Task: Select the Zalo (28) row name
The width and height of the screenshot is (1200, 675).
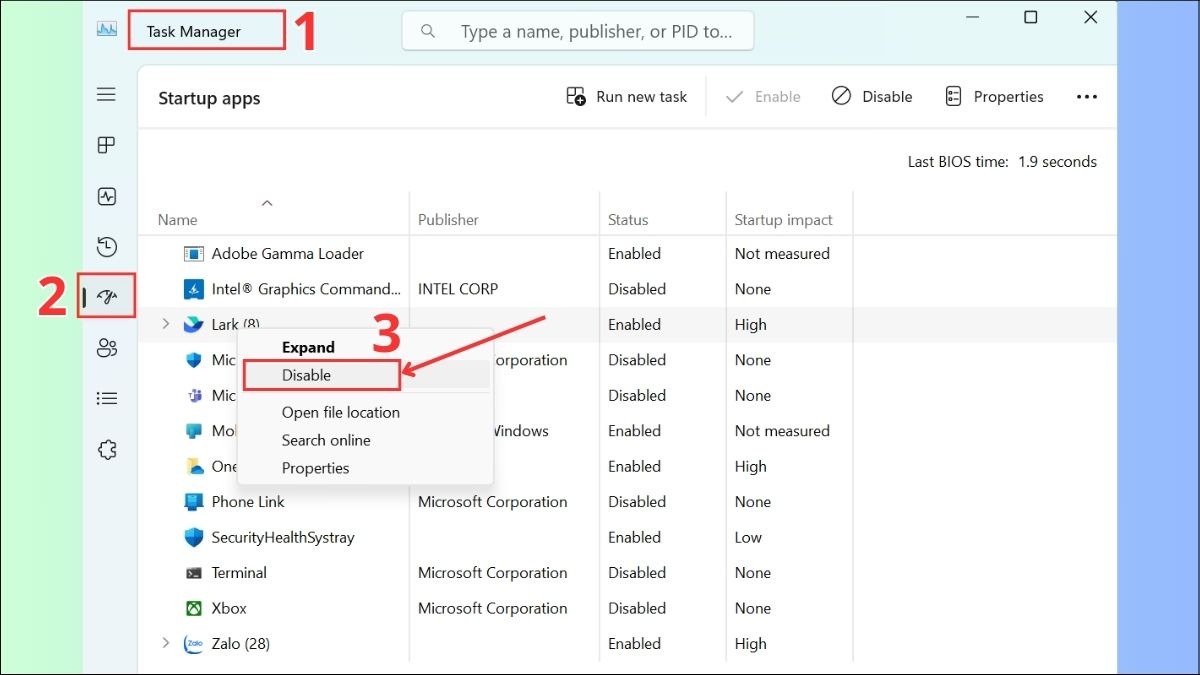Action: [x=241, y=644]
